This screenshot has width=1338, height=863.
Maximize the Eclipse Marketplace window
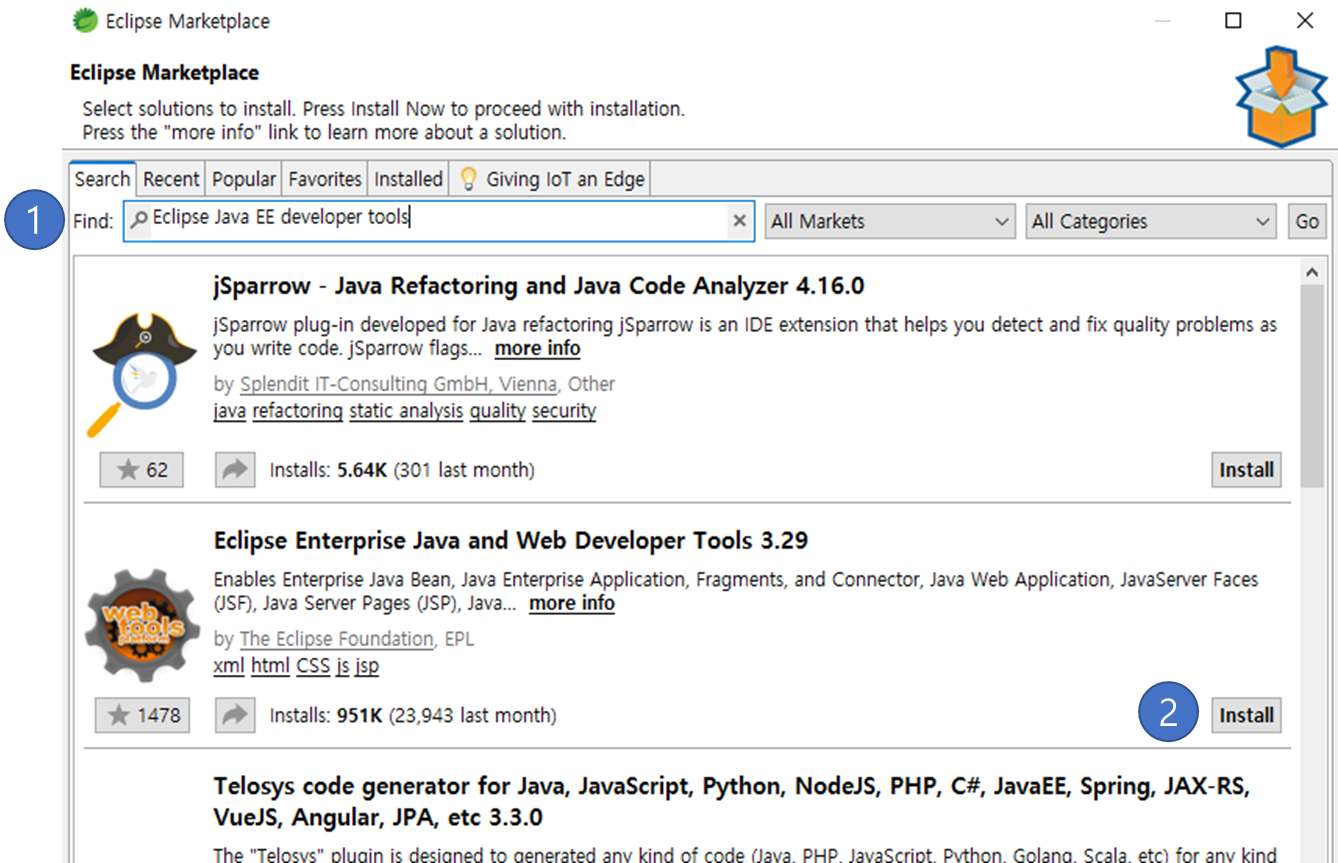pyautogui.click(x=1234, y=20)
